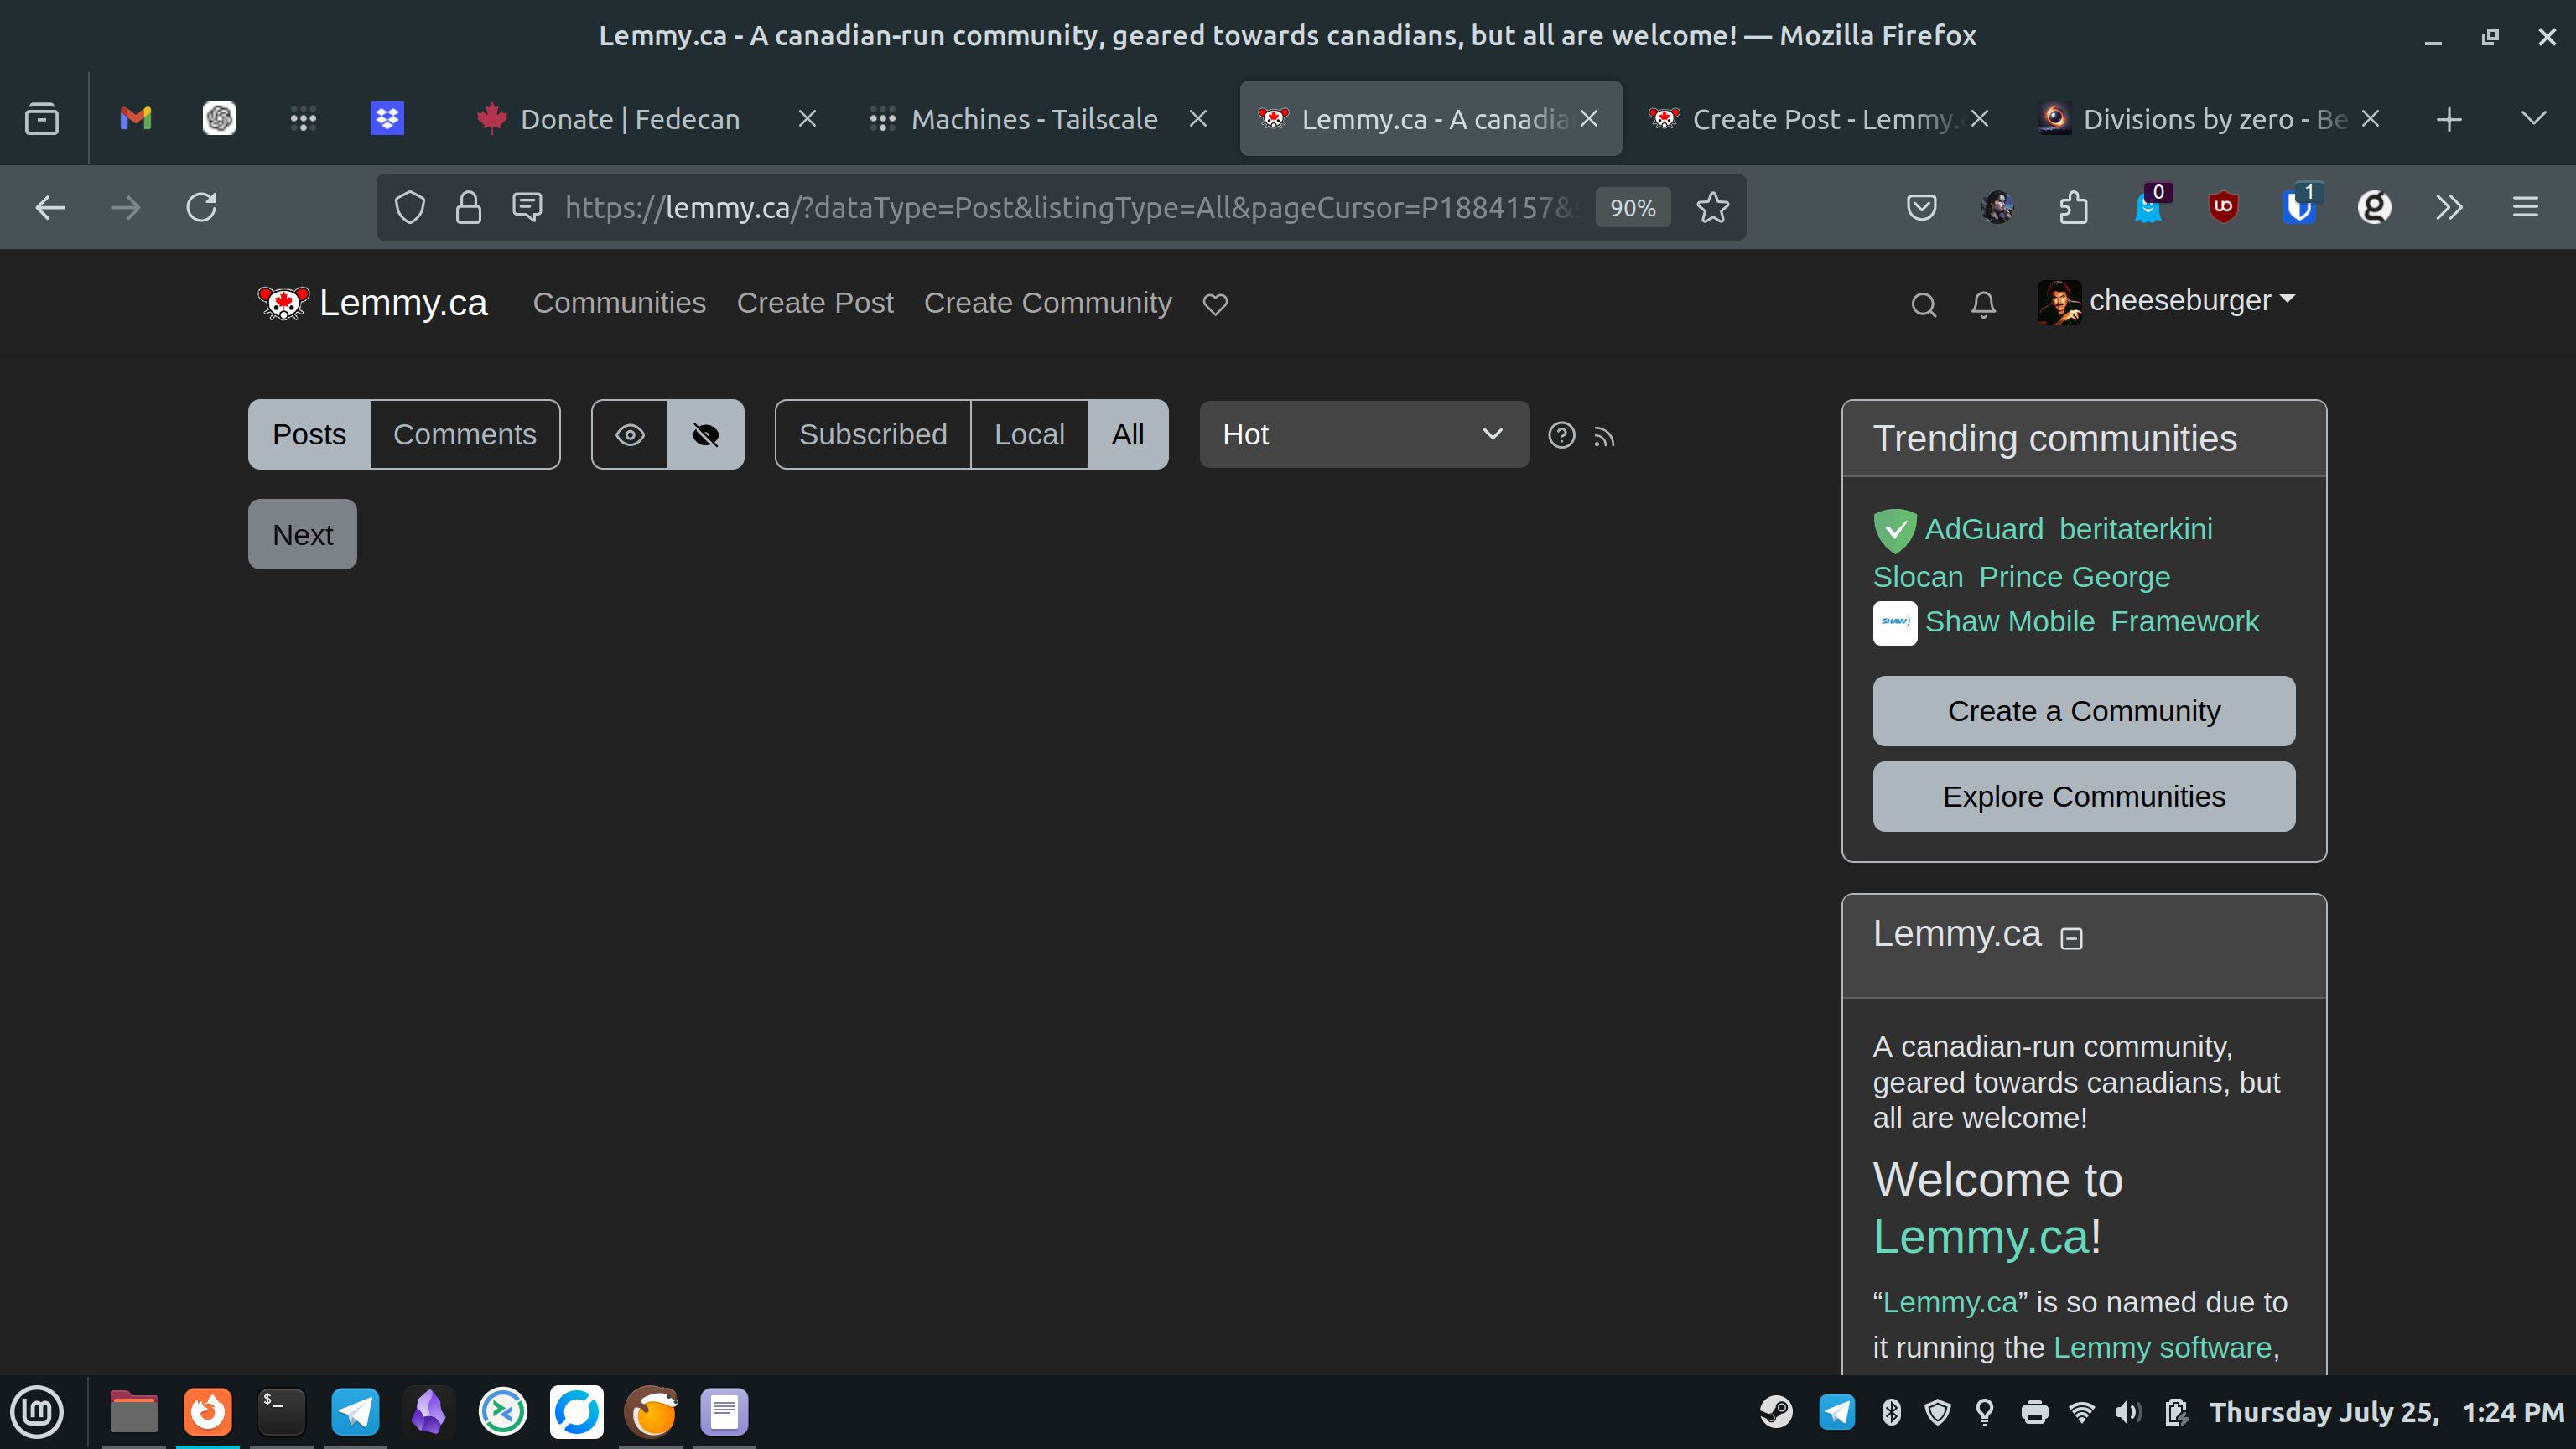
Task: Open the clock calendar applet
Action: point(2386,1412)
